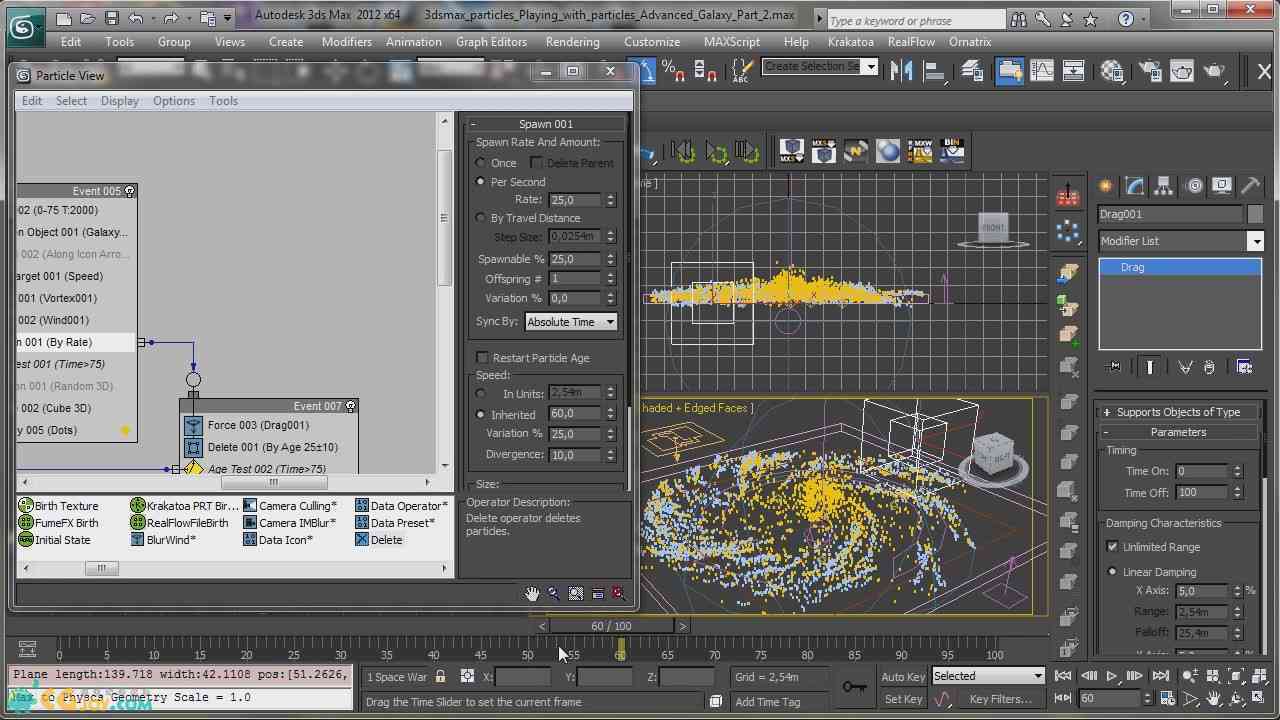Open the Modifiers menu
This screenshot has height=720, width=1280.
click(347, 42)
